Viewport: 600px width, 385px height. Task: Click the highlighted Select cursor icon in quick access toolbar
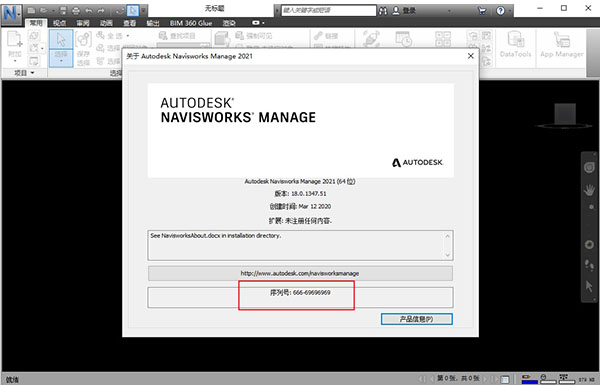coord(133,11)
